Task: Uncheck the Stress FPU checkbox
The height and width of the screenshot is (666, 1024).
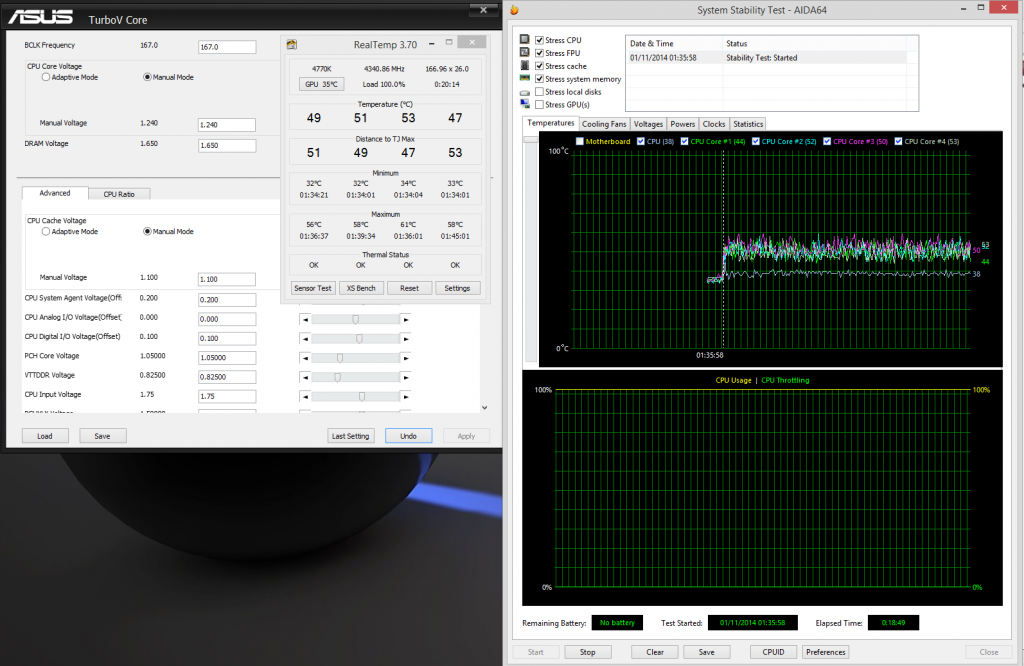Action: 540,53
